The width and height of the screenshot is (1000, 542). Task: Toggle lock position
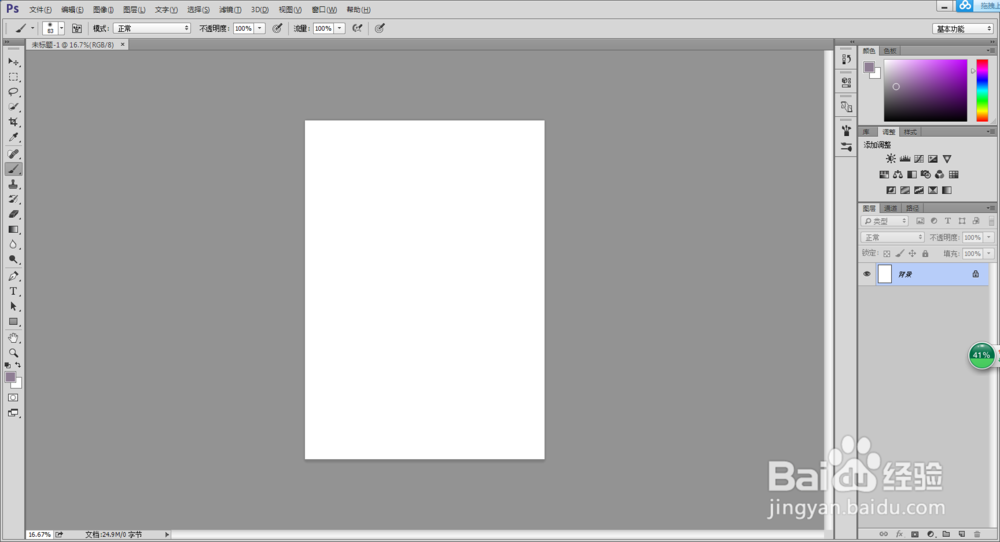coord(912,254)
